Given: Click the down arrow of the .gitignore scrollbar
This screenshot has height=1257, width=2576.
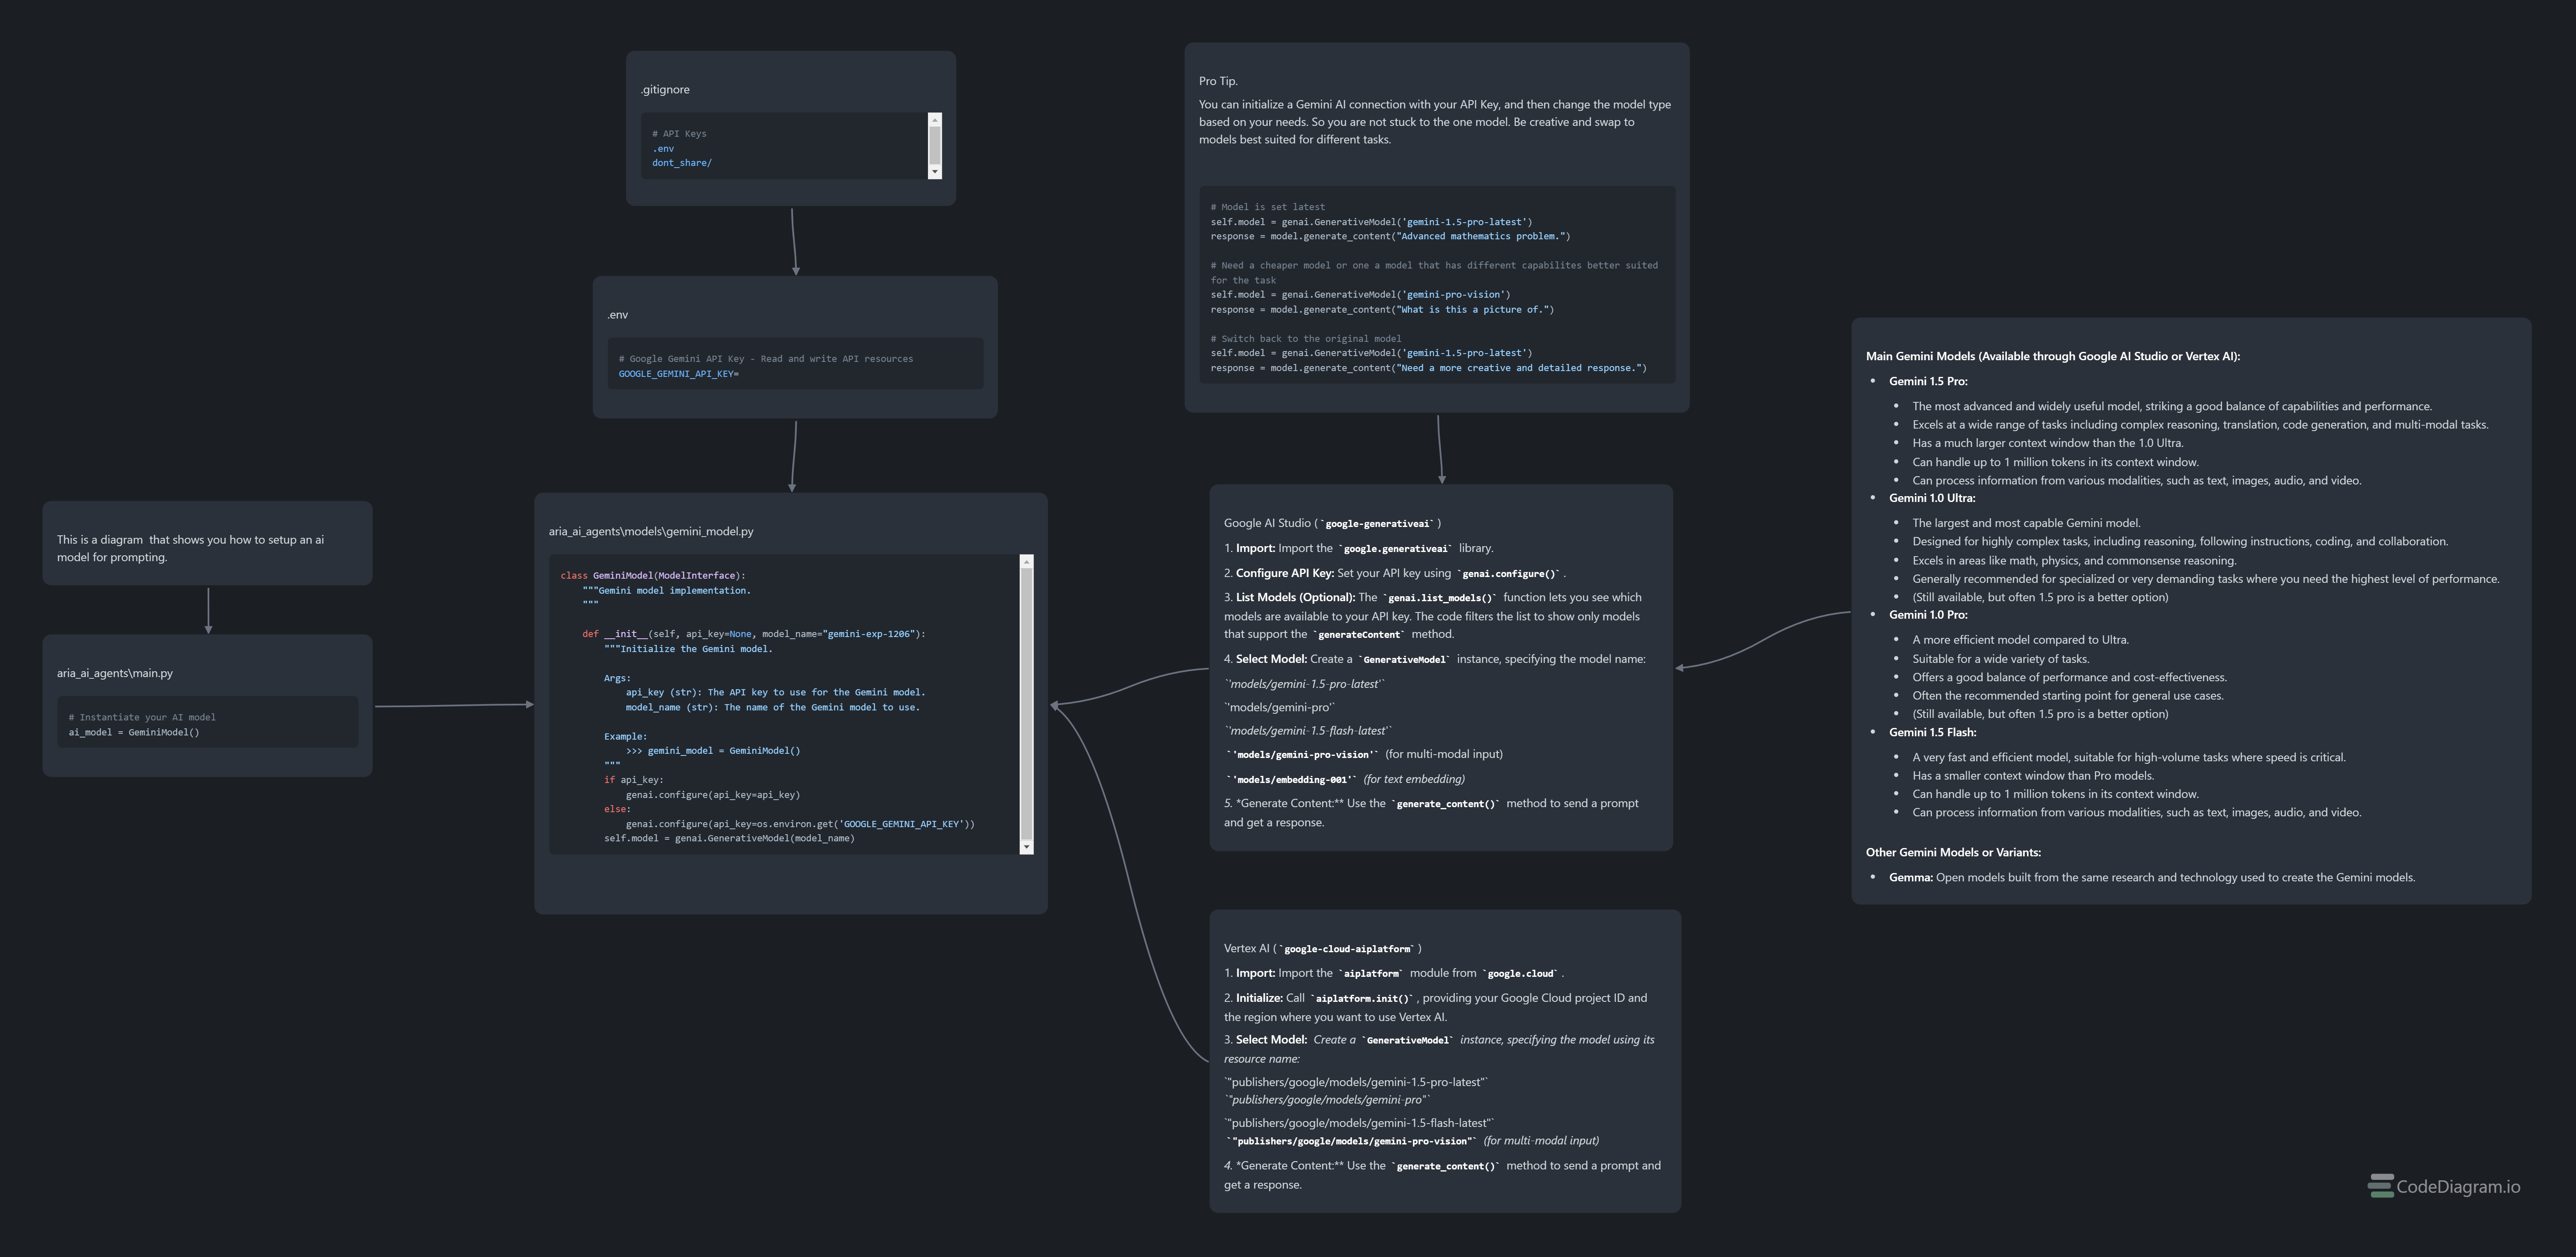Looking at the screenshot, I should 935,172.
